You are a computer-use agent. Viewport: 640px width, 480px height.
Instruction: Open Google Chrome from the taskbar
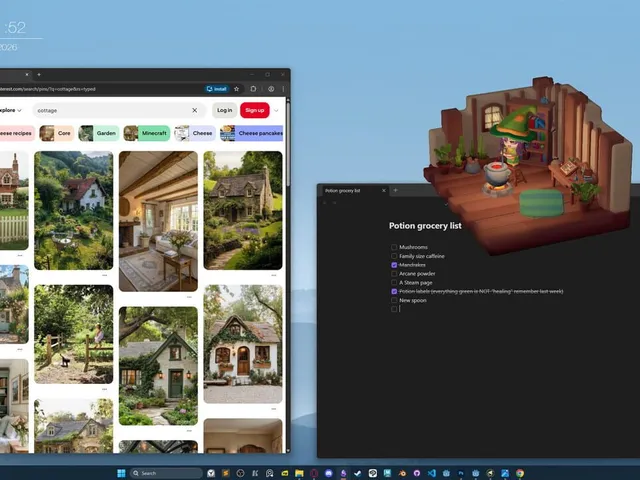click(520, 473)
